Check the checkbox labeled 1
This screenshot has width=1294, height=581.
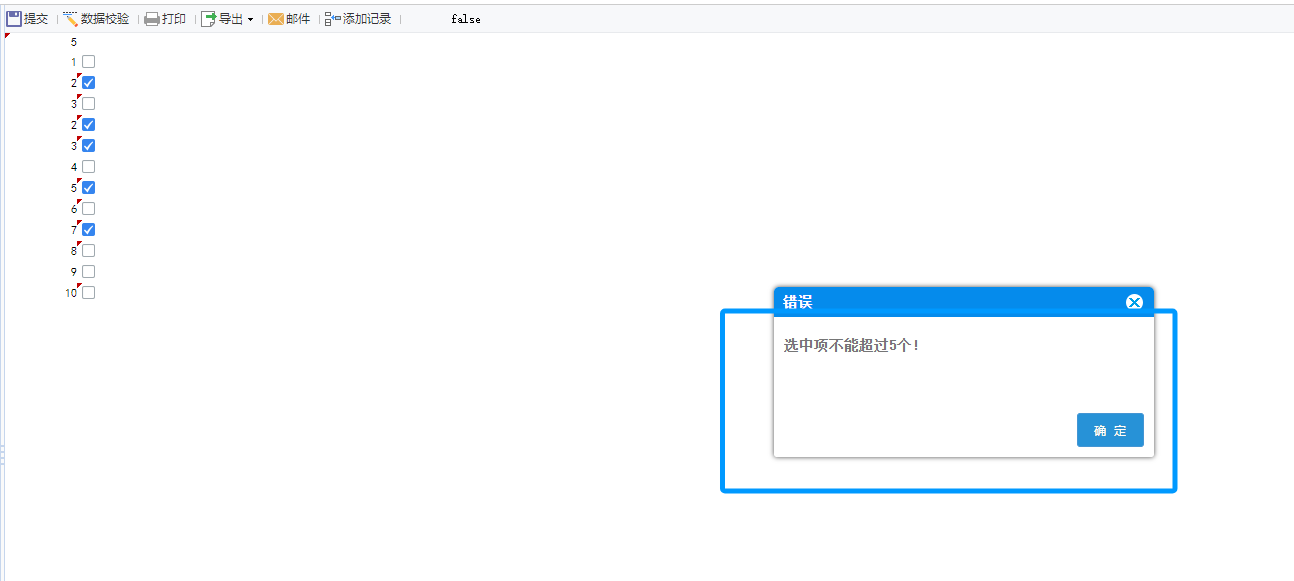click(x=88, y=62)
